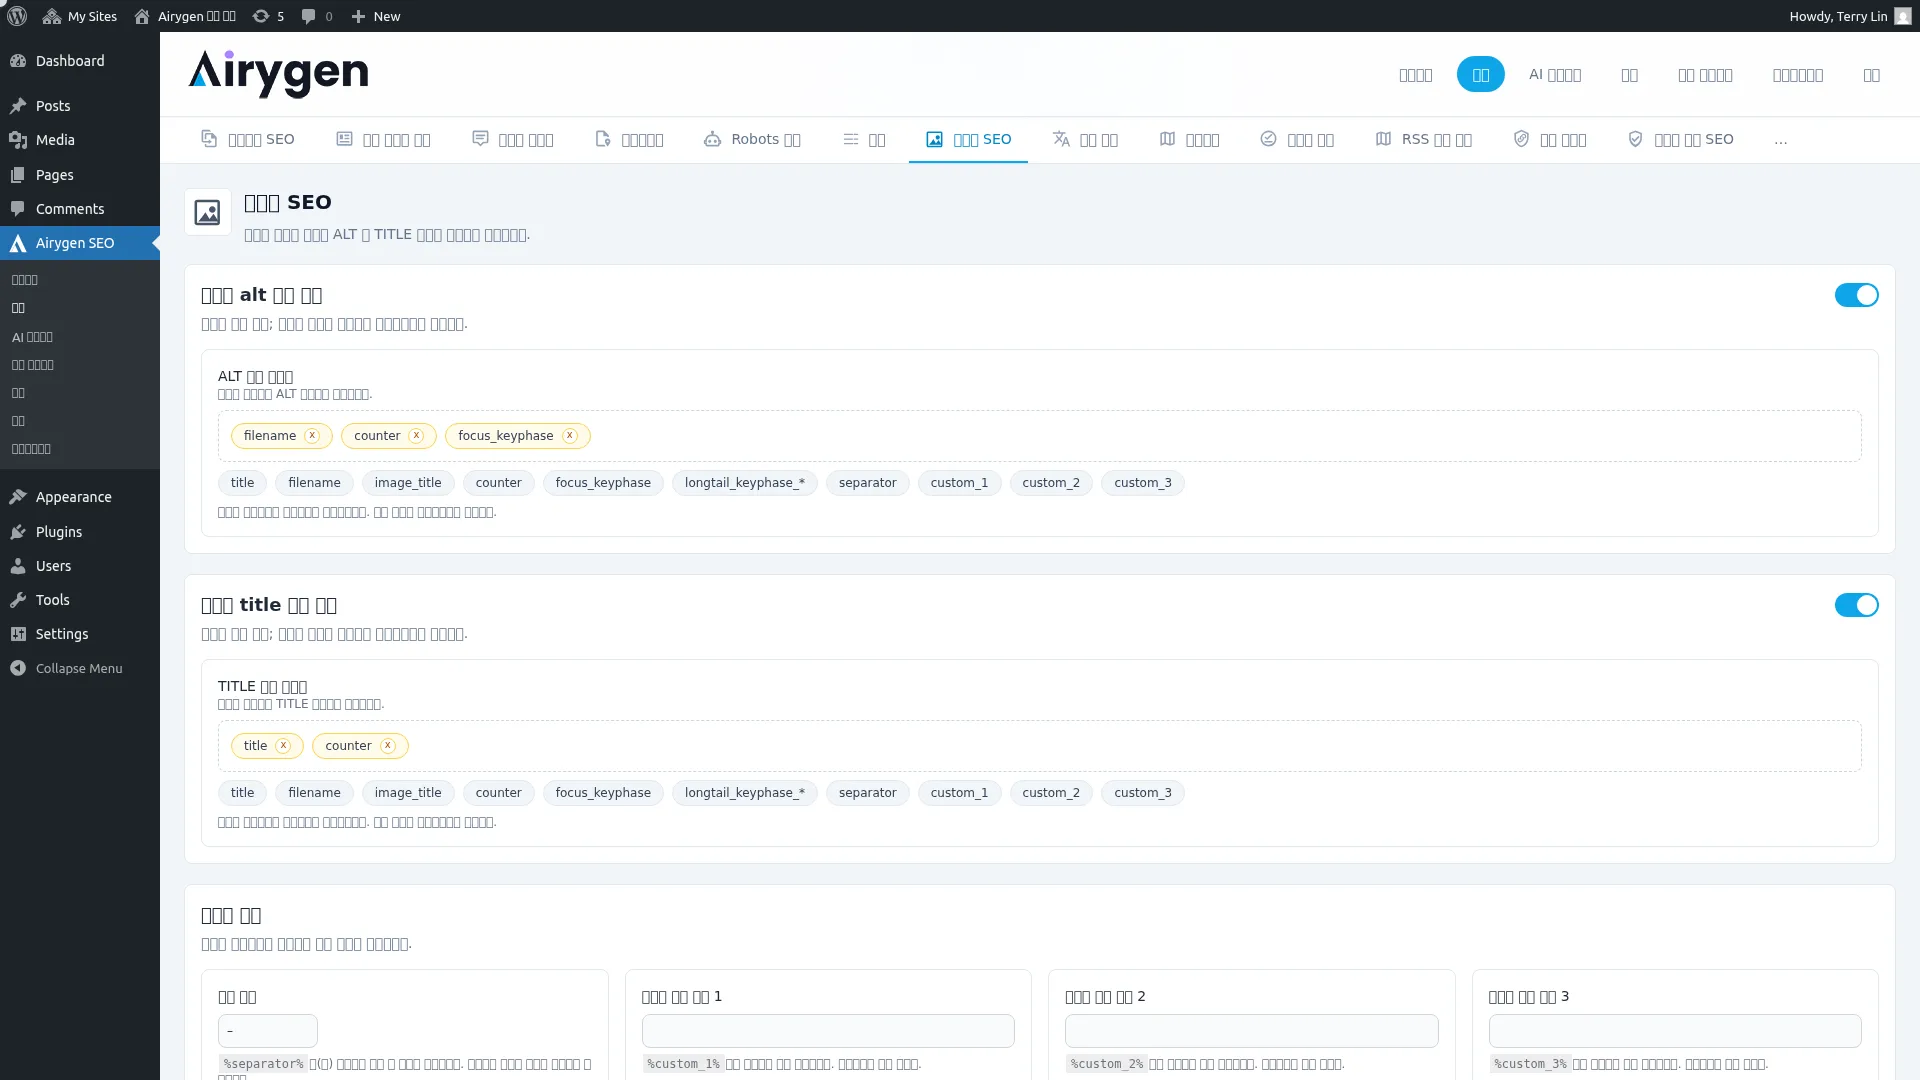Add custom_1 variable to ALT template
1920x1080 pixels.
click(x=959, y=483)
